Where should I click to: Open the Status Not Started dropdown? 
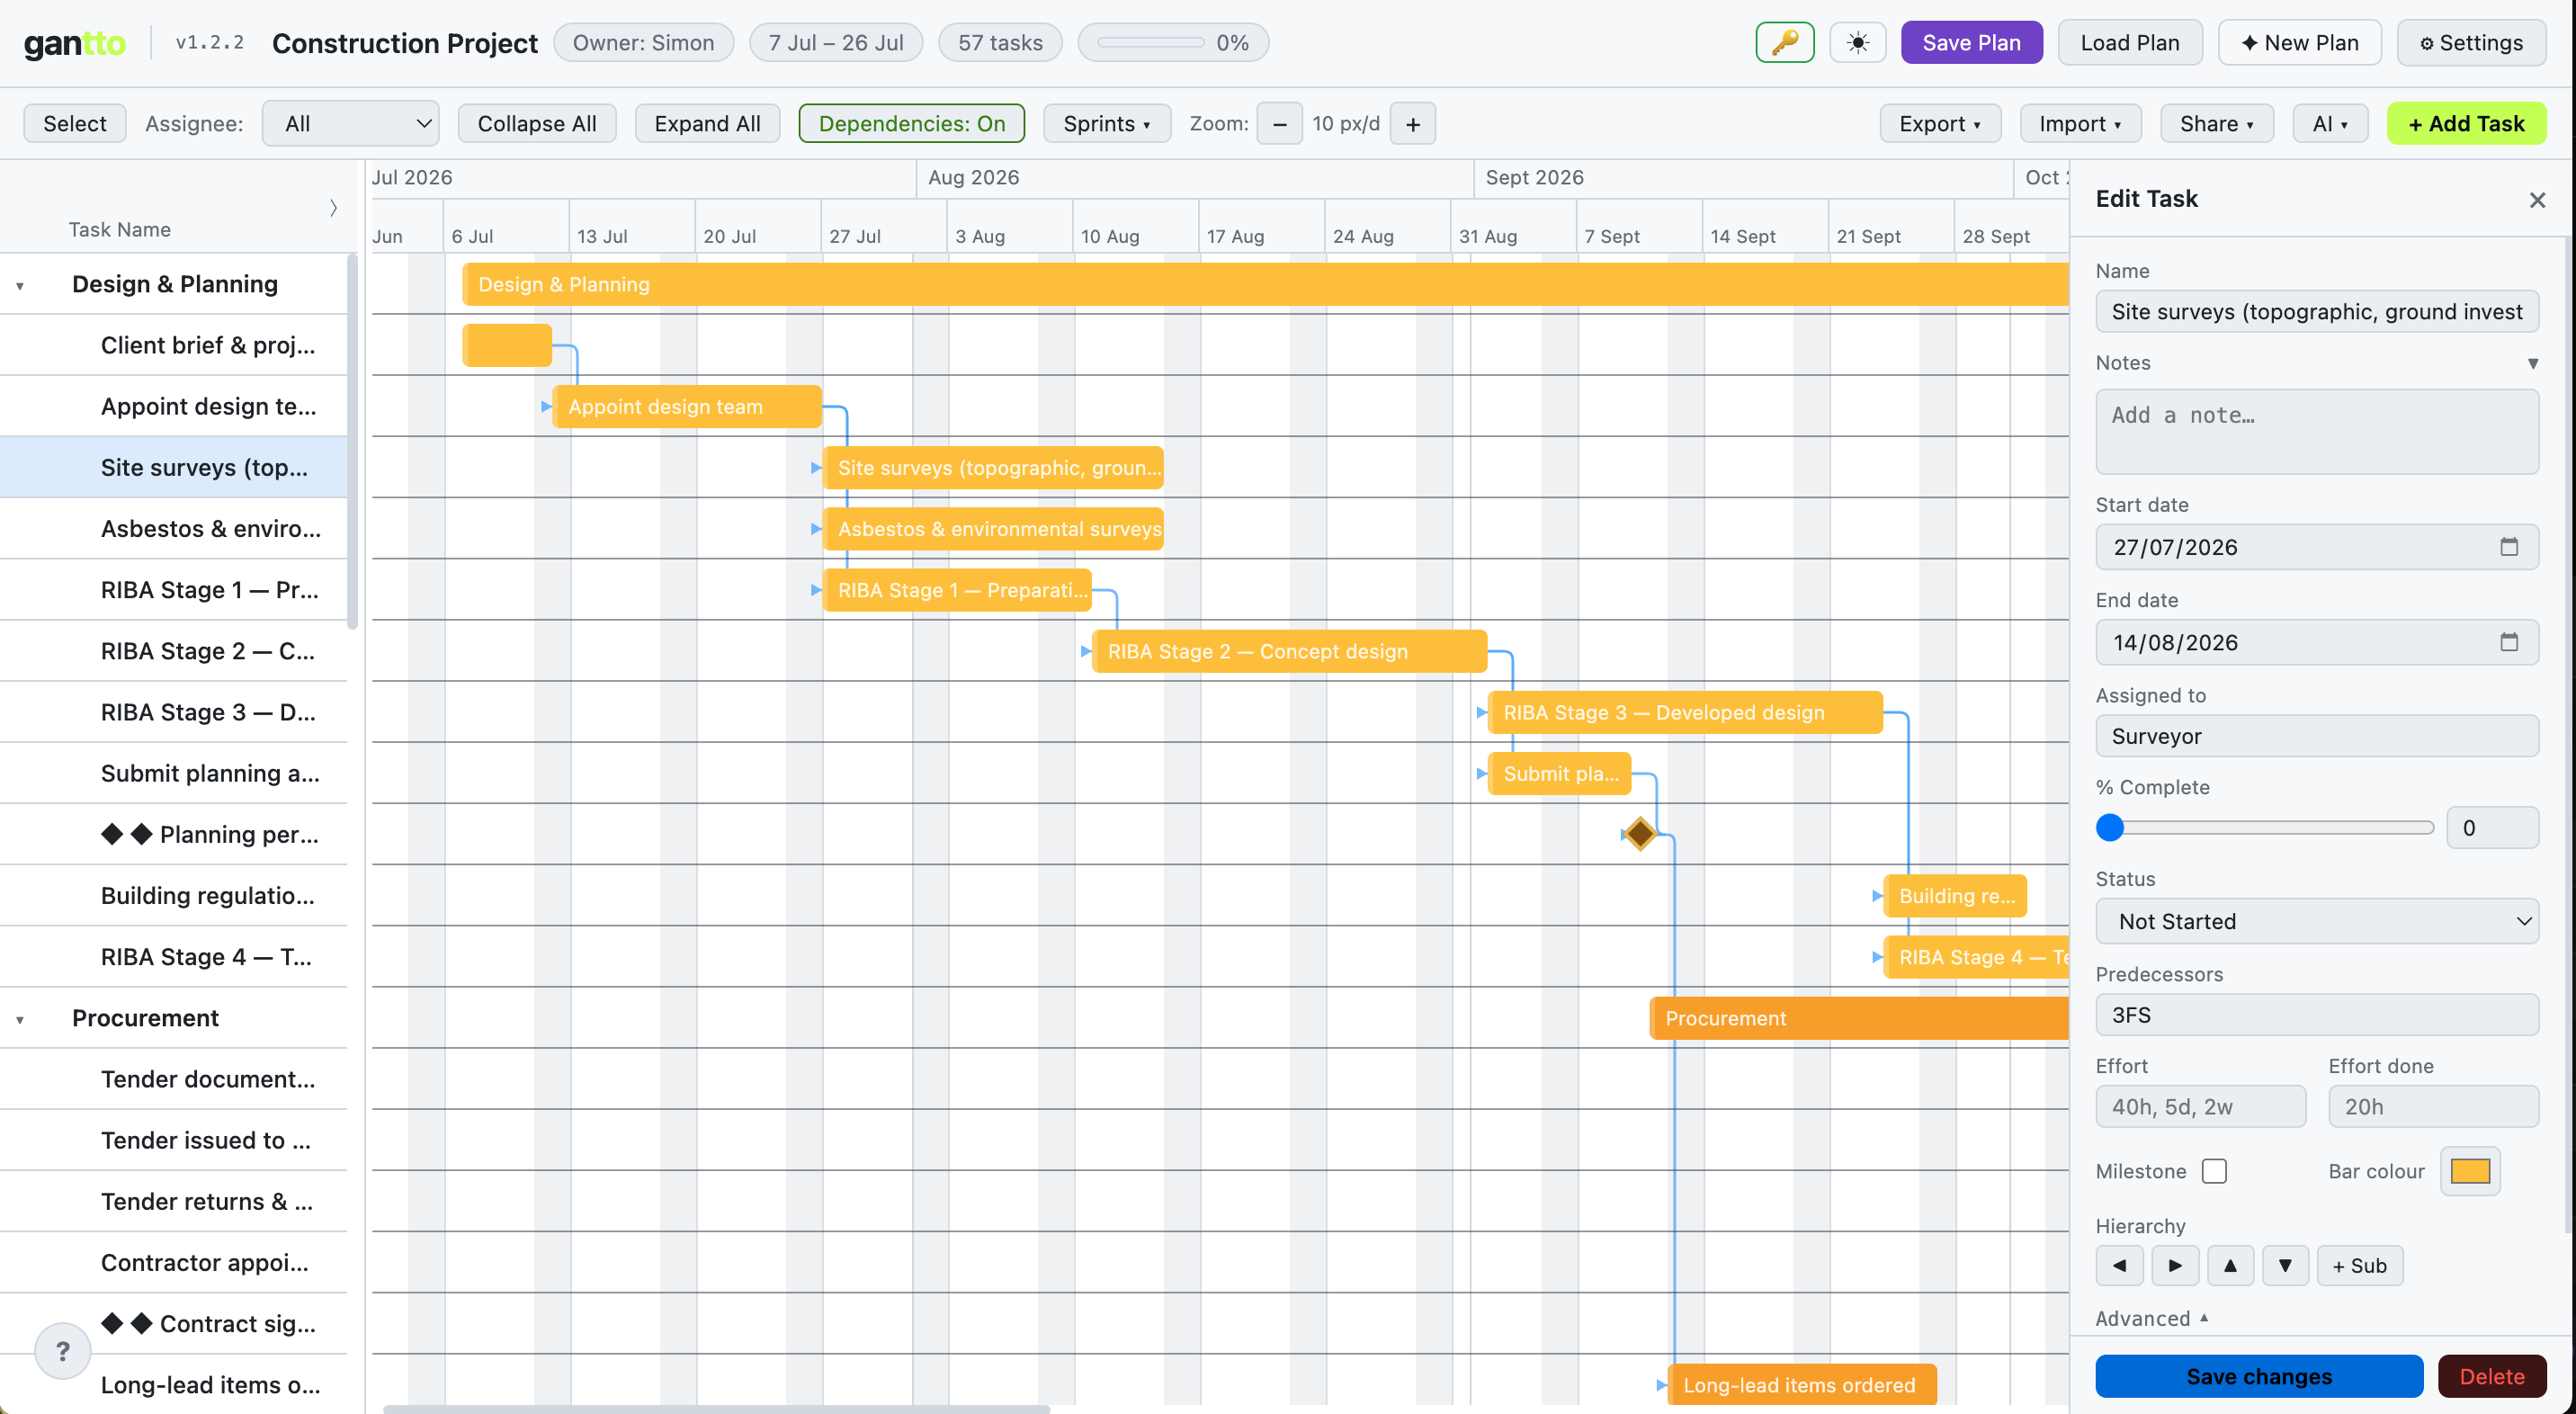click(2316, 921)
